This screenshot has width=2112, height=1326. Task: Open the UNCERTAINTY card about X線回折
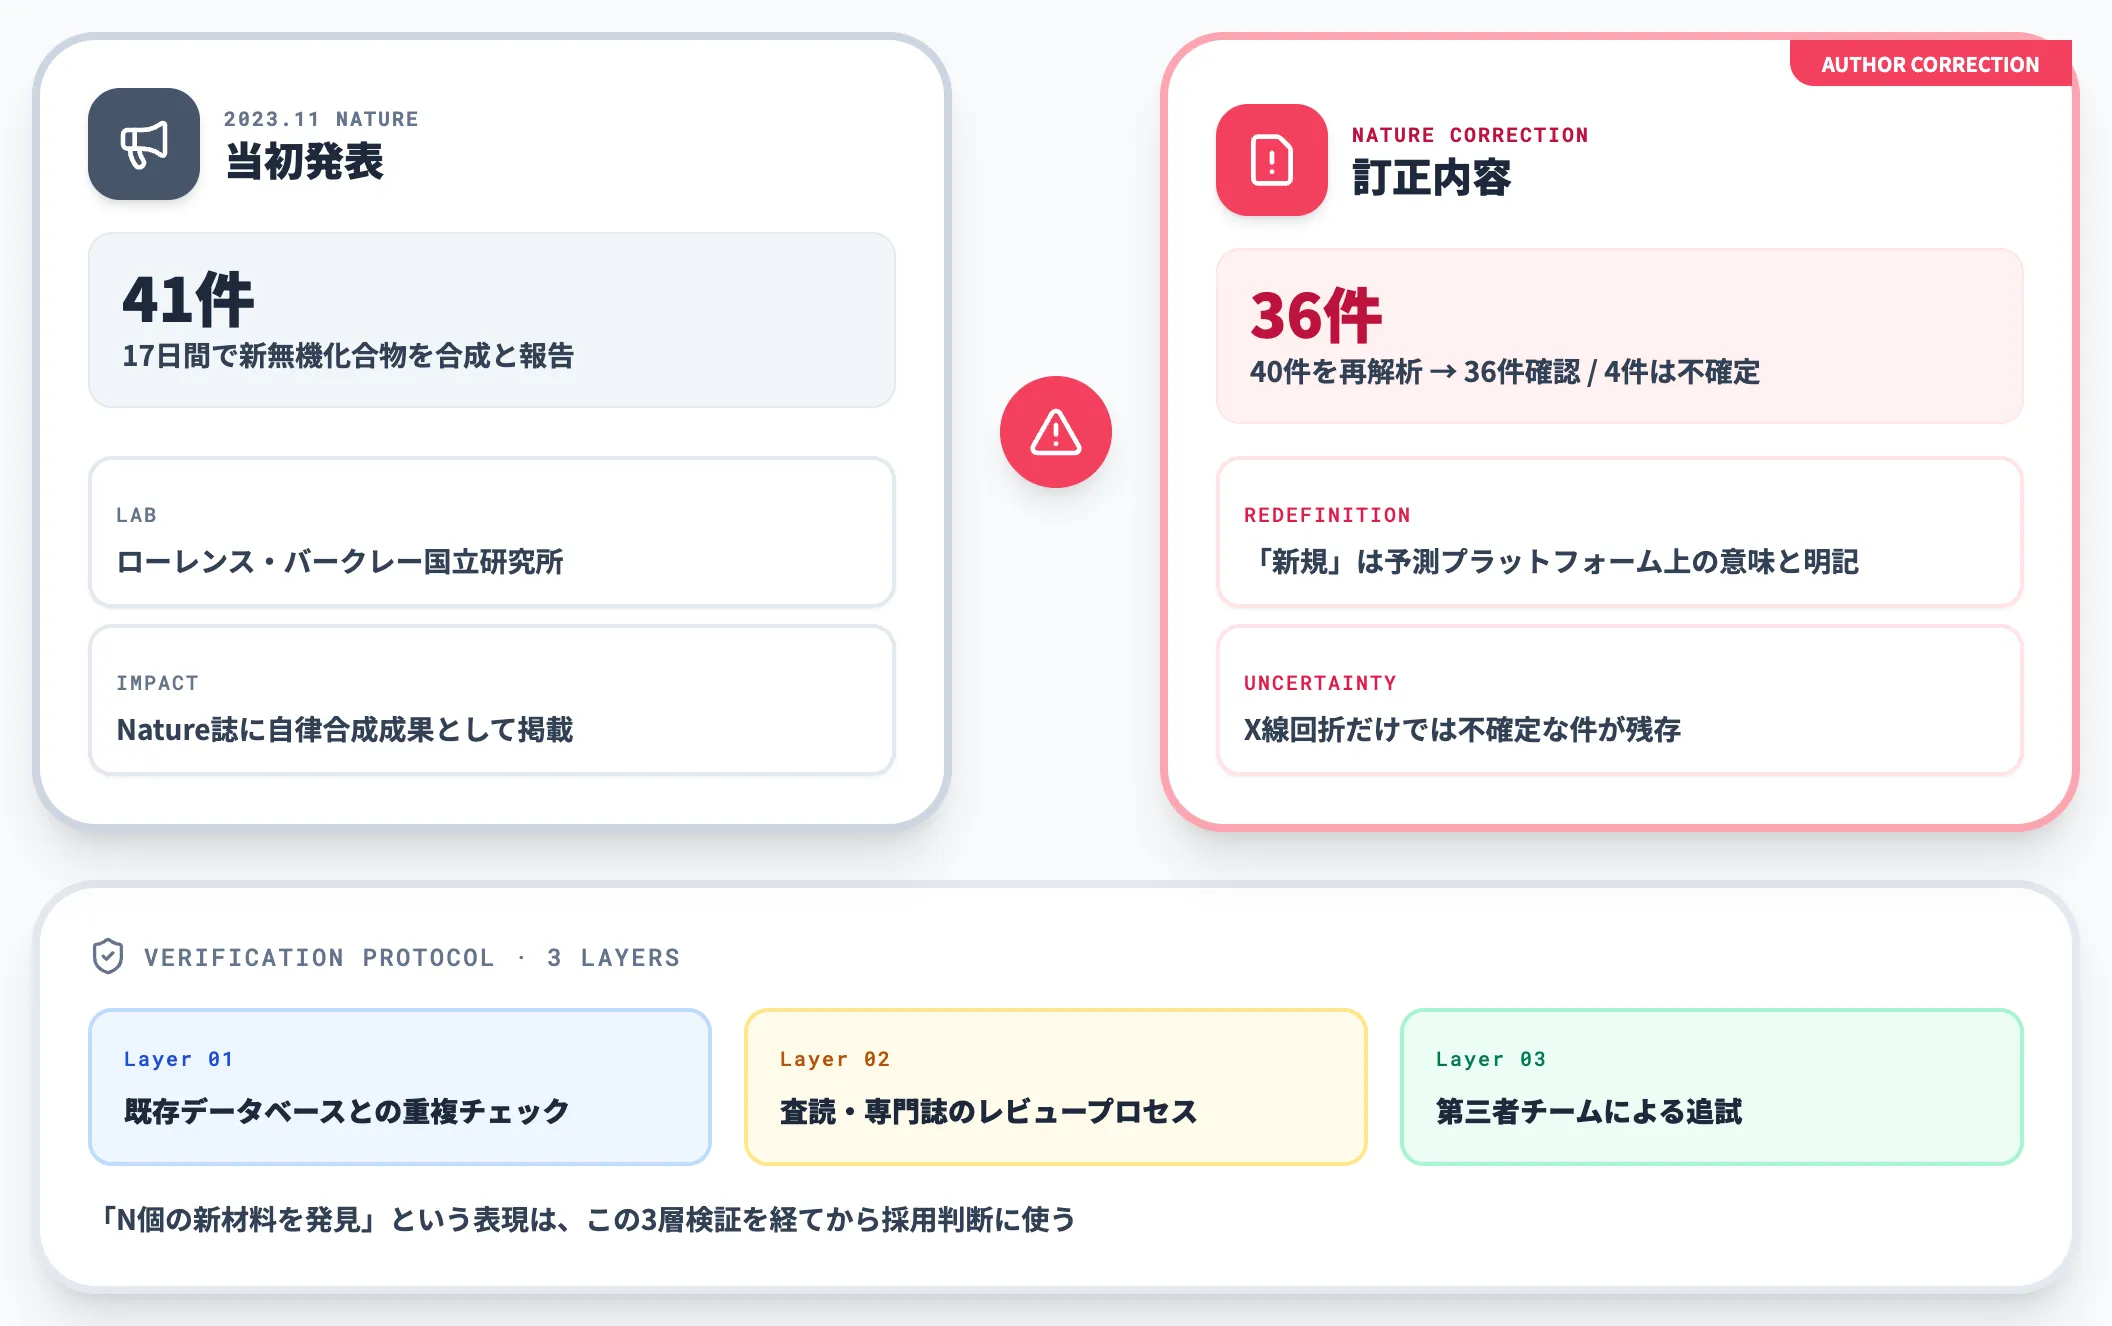pos(1620,700)
